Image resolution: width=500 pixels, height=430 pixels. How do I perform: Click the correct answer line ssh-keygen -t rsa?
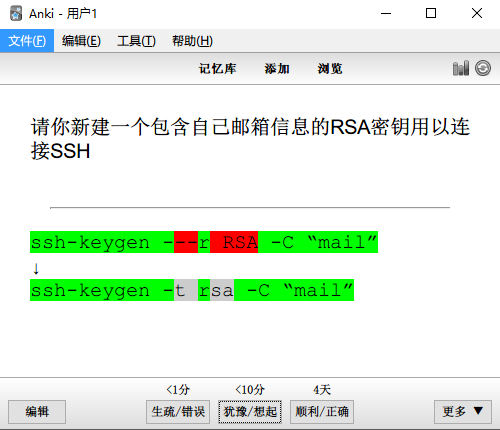pyautogui.click(x=192, y=290)
